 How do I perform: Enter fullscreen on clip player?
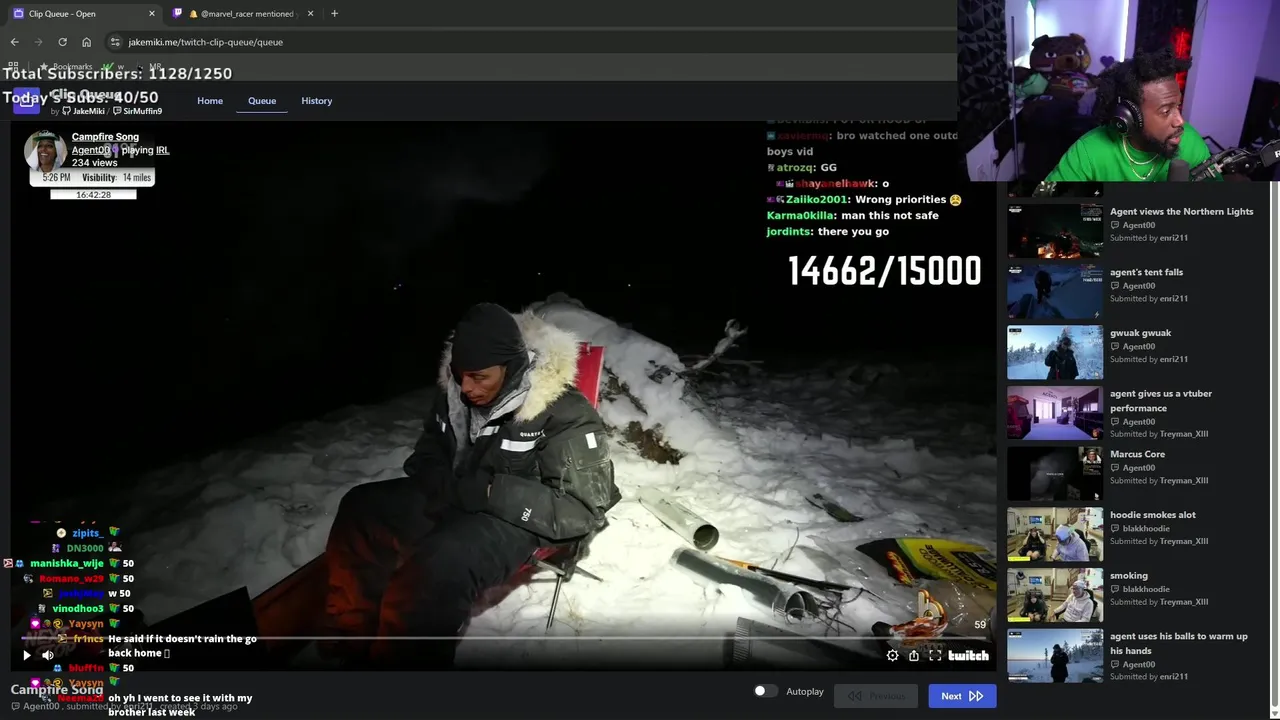pos(935,655)
